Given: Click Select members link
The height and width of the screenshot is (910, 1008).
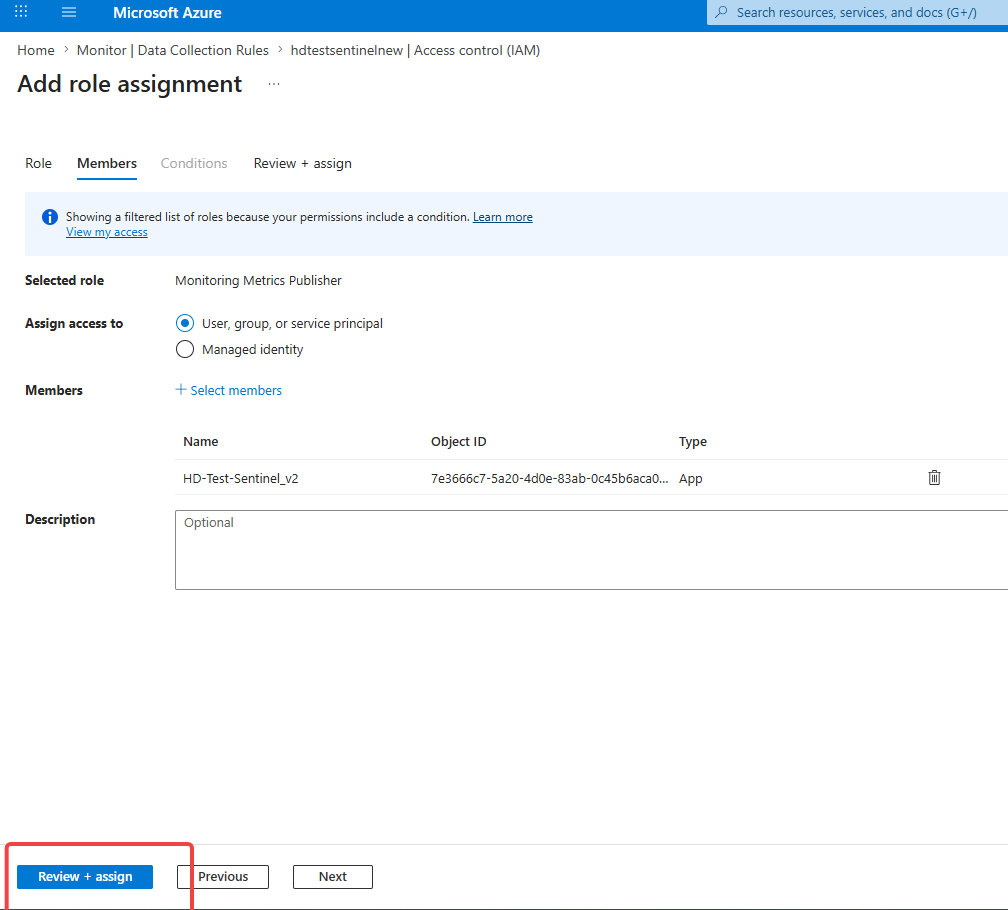Looking at the screenshot, I should [236, 390].
